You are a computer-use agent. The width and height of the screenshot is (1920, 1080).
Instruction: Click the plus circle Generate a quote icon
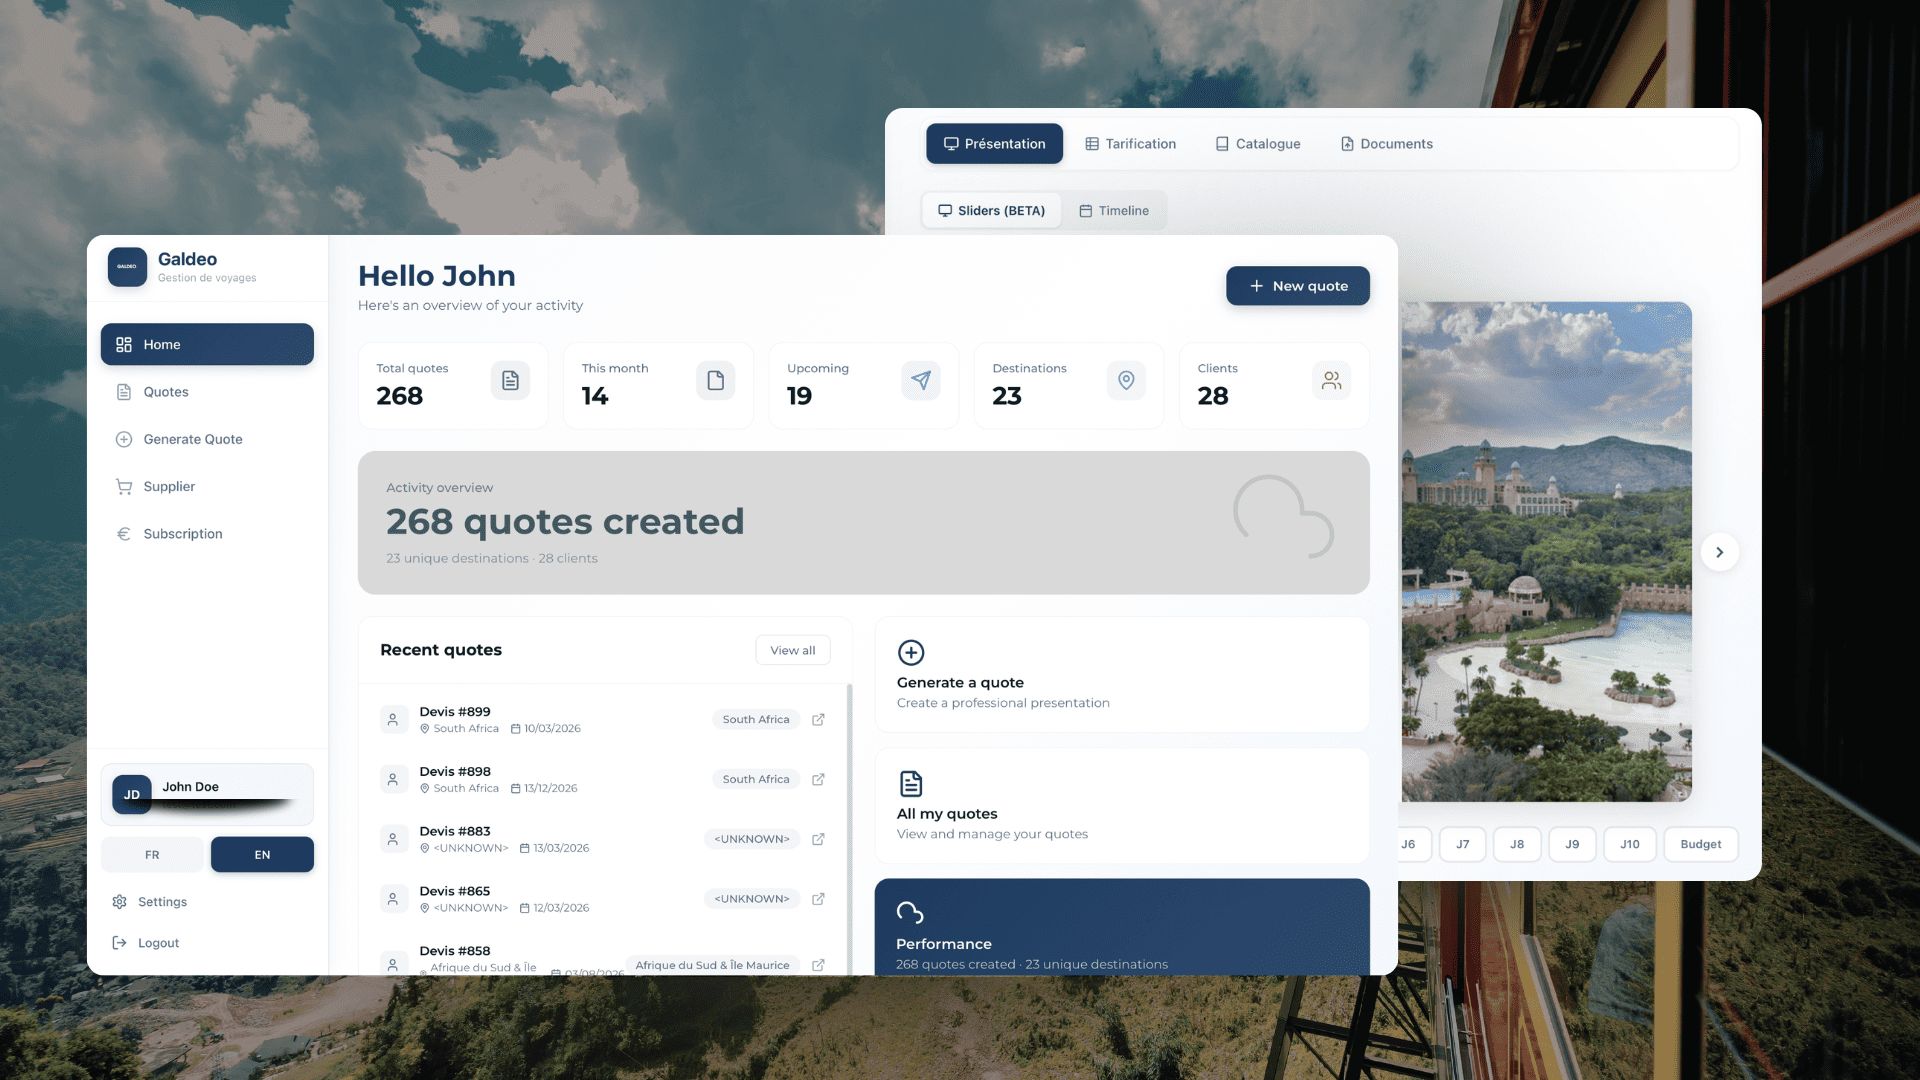[x=911, y=653]
